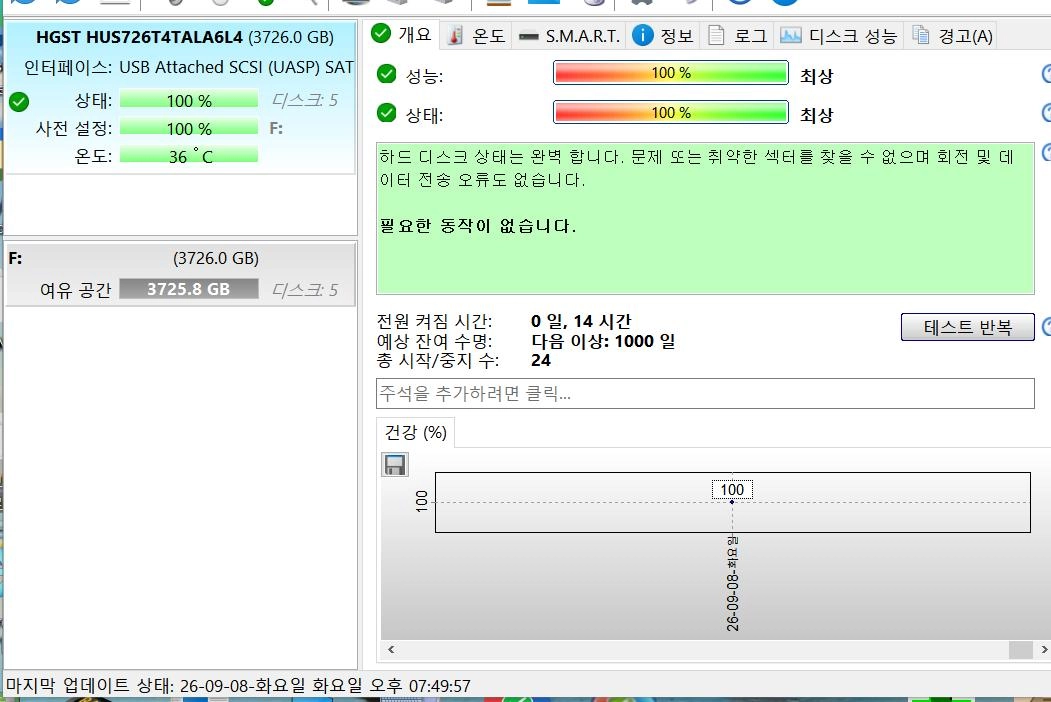
Task: Click the 인터페이스: USB Attached SCSI text
Action: [188, 67]
